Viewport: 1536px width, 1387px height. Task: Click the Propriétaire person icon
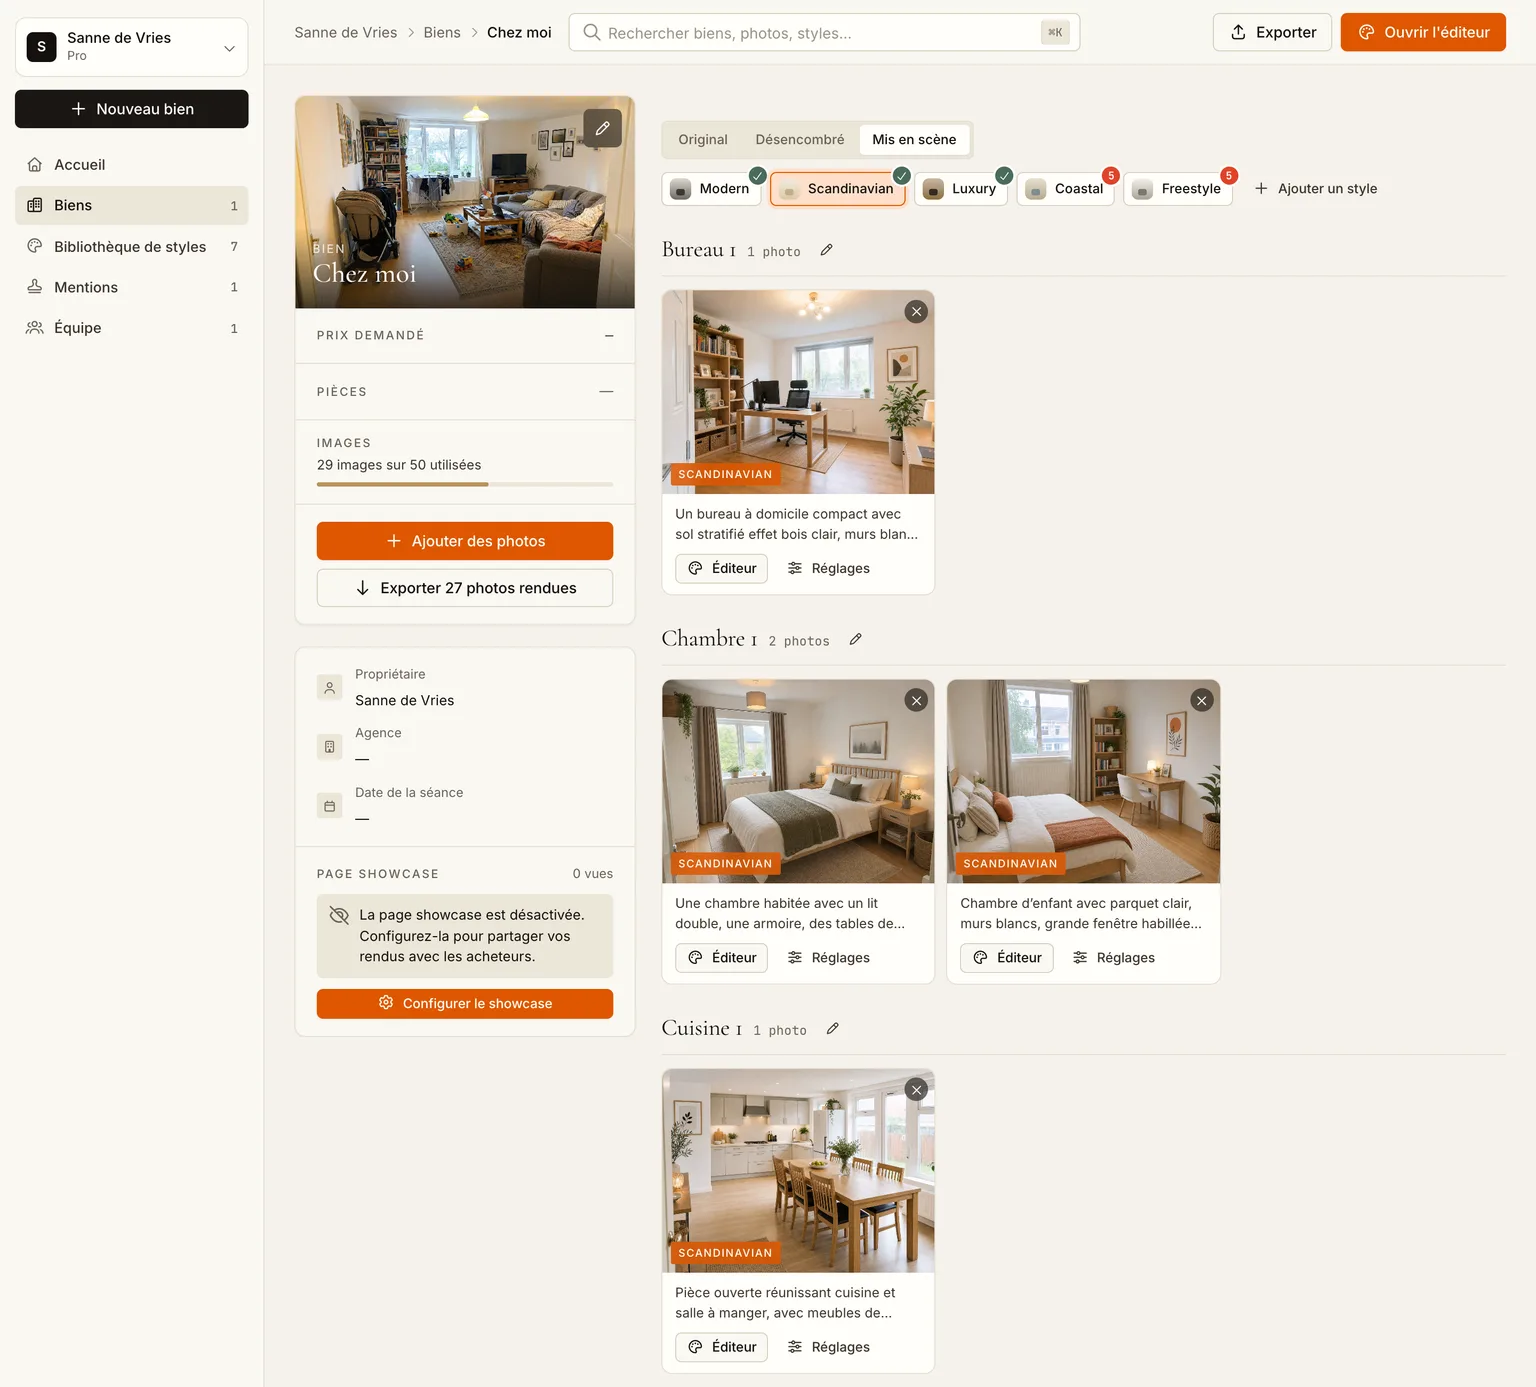(330, 688)
